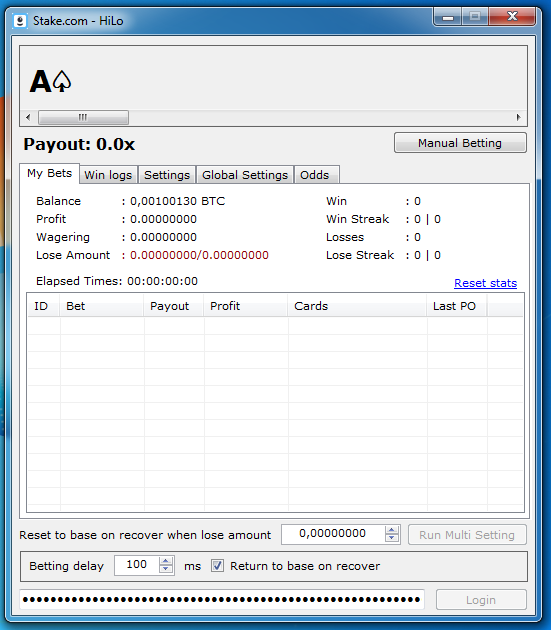Switch to the Win logs tab

pyautogui.click(x=108, y=175)
